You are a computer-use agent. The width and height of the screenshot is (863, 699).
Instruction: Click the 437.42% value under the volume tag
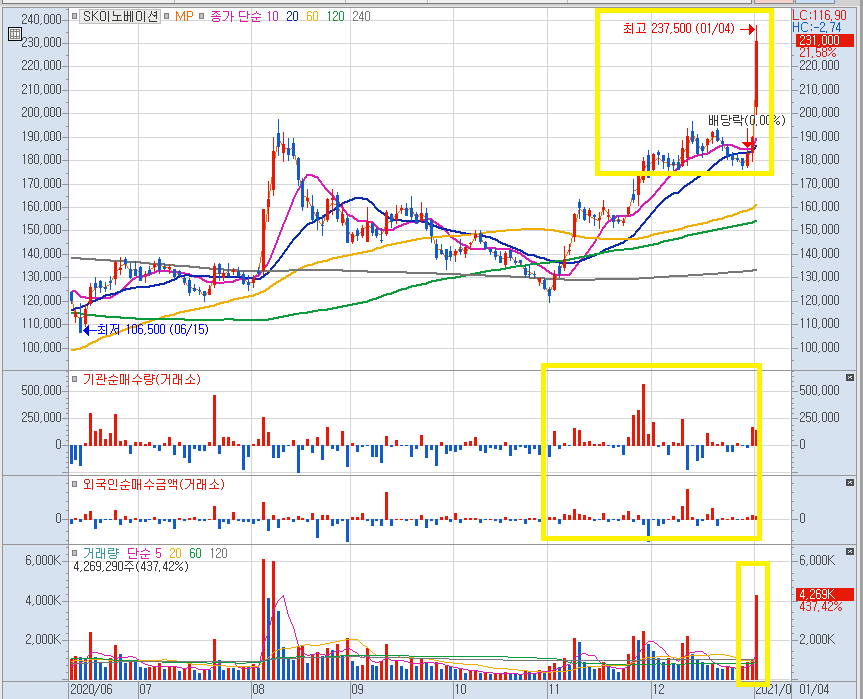click(821, 607)
